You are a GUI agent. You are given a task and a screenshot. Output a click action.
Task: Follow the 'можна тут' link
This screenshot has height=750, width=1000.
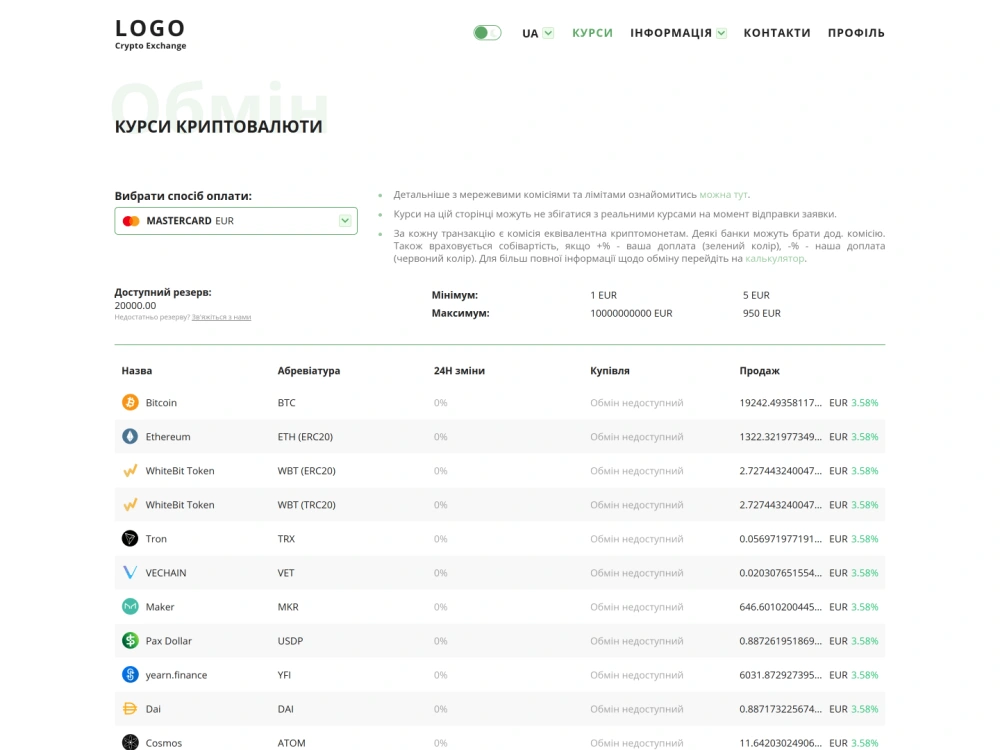(723, 195)
